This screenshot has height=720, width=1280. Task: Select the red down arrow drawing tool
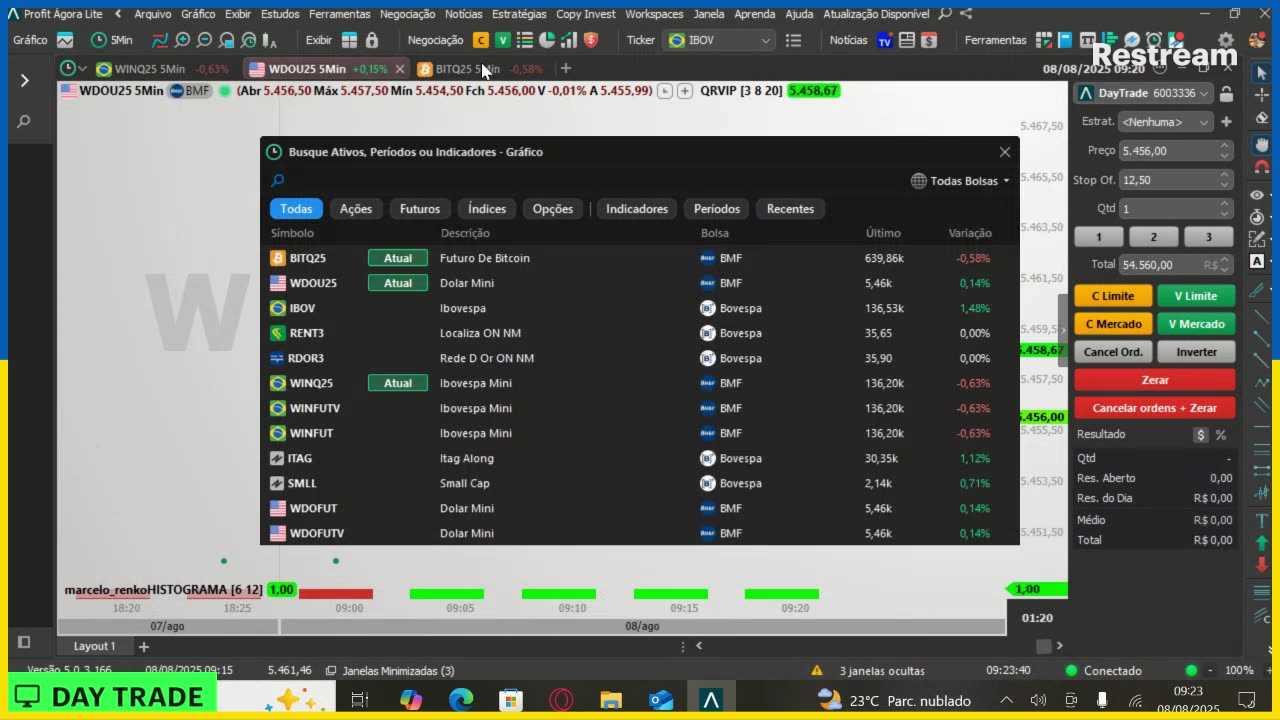click(x=1261, y=565)
